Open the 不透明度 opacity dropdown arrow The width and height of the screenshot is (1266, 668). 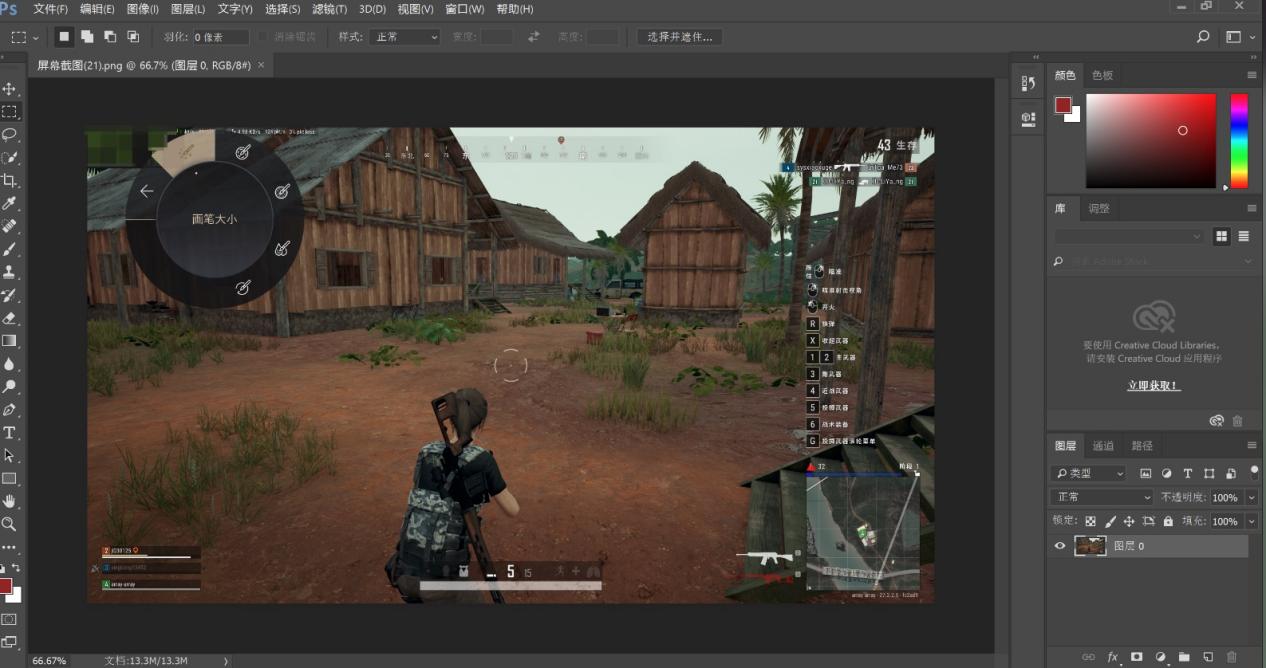tap(1251, 497)
